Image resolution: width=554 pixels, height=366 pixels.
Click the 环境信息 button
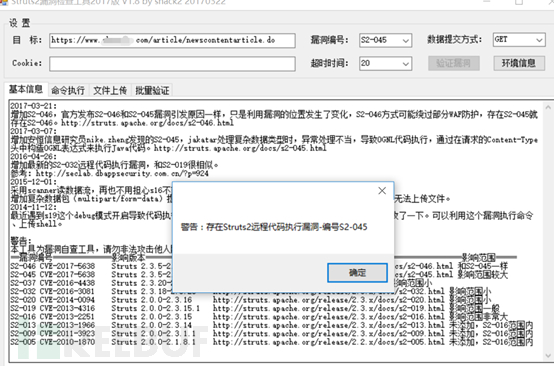coord(519,63)
